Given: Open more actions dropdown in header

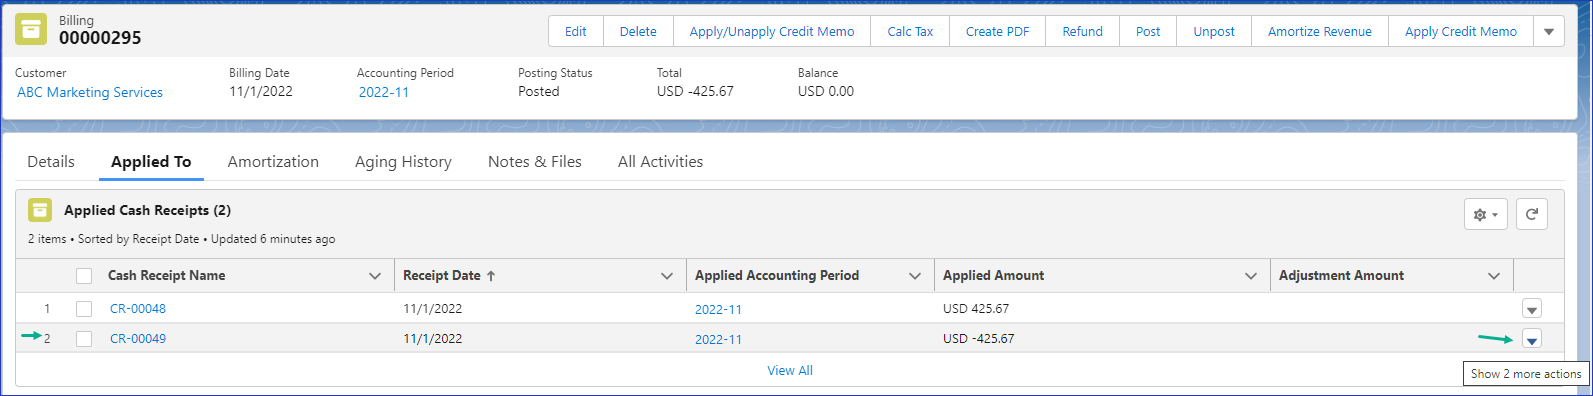Looking at the screenshot, I should [x=1549, y=31].
